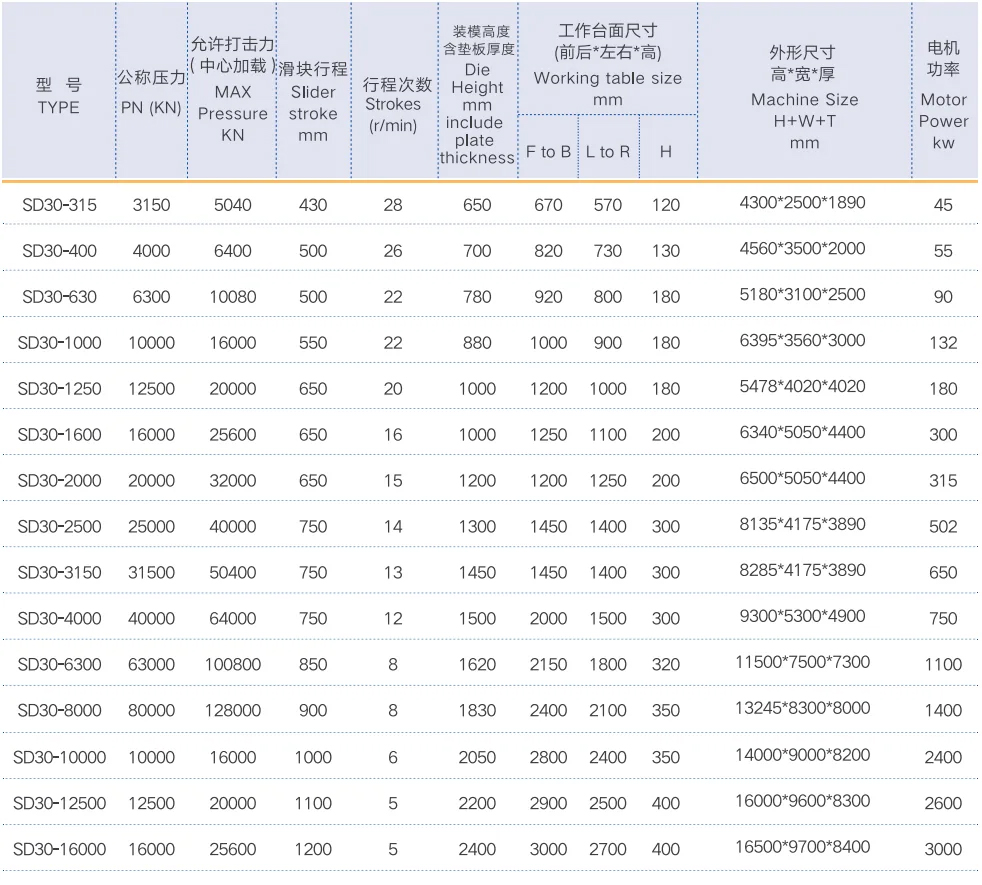
Task: Click the TYPE column header
Action: [x=58, y=97]
